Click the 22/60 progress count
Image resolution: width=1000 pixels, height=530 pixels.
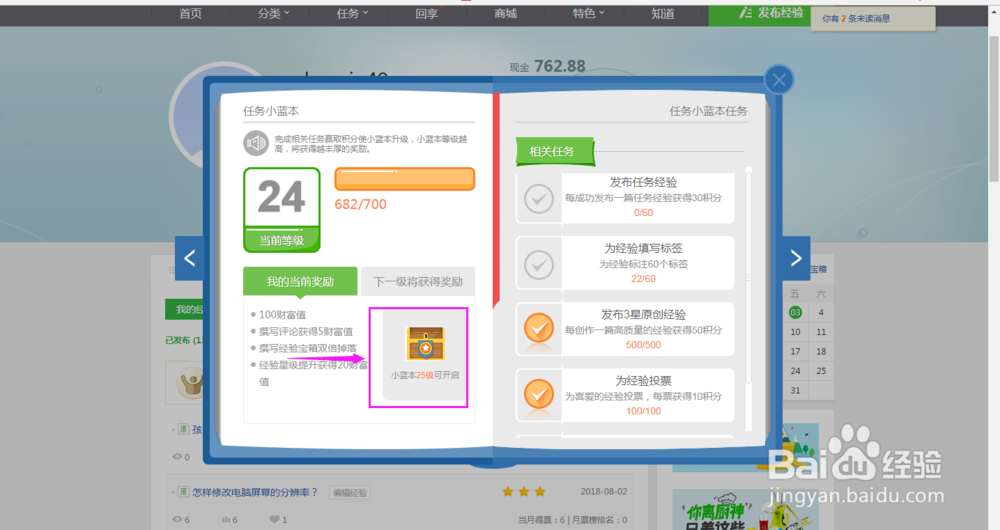[x=643, y=279]
